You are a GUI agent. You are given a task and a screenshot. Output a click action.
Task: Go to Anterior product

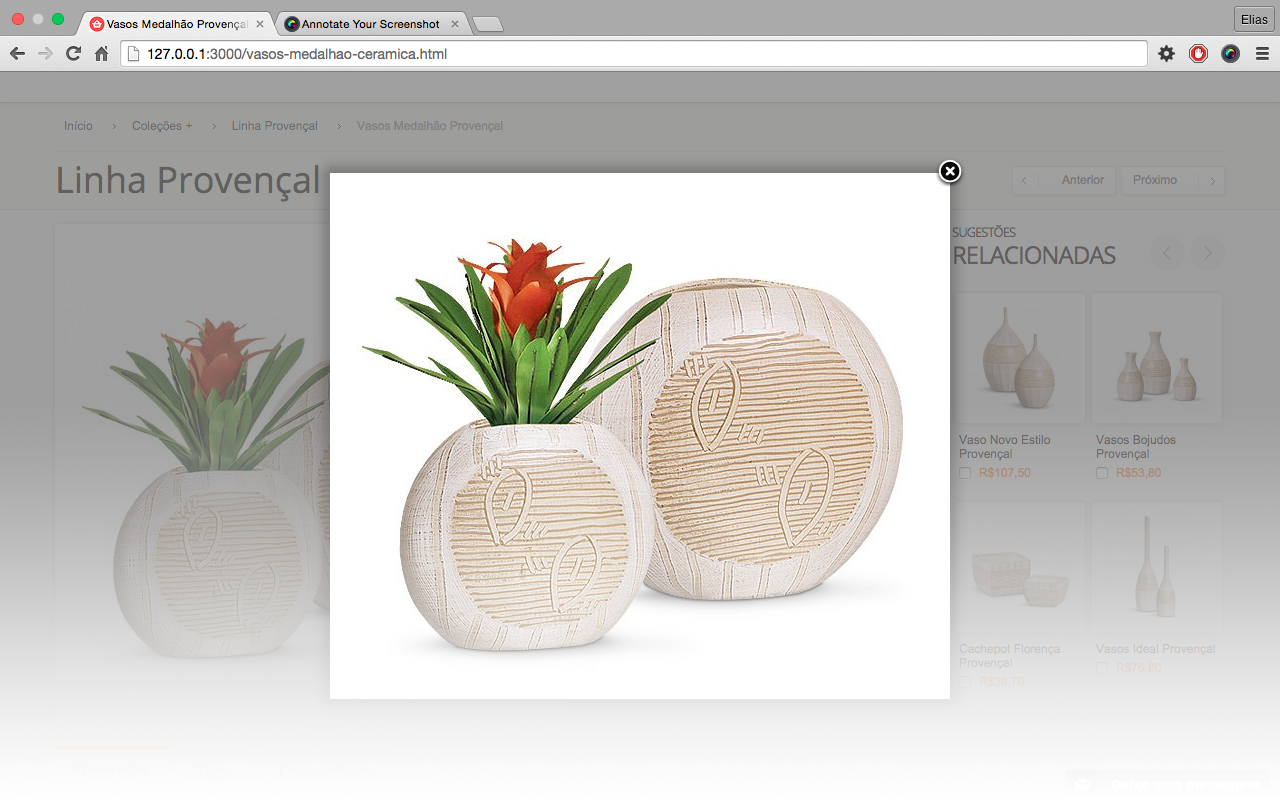tap(1064, 180)
